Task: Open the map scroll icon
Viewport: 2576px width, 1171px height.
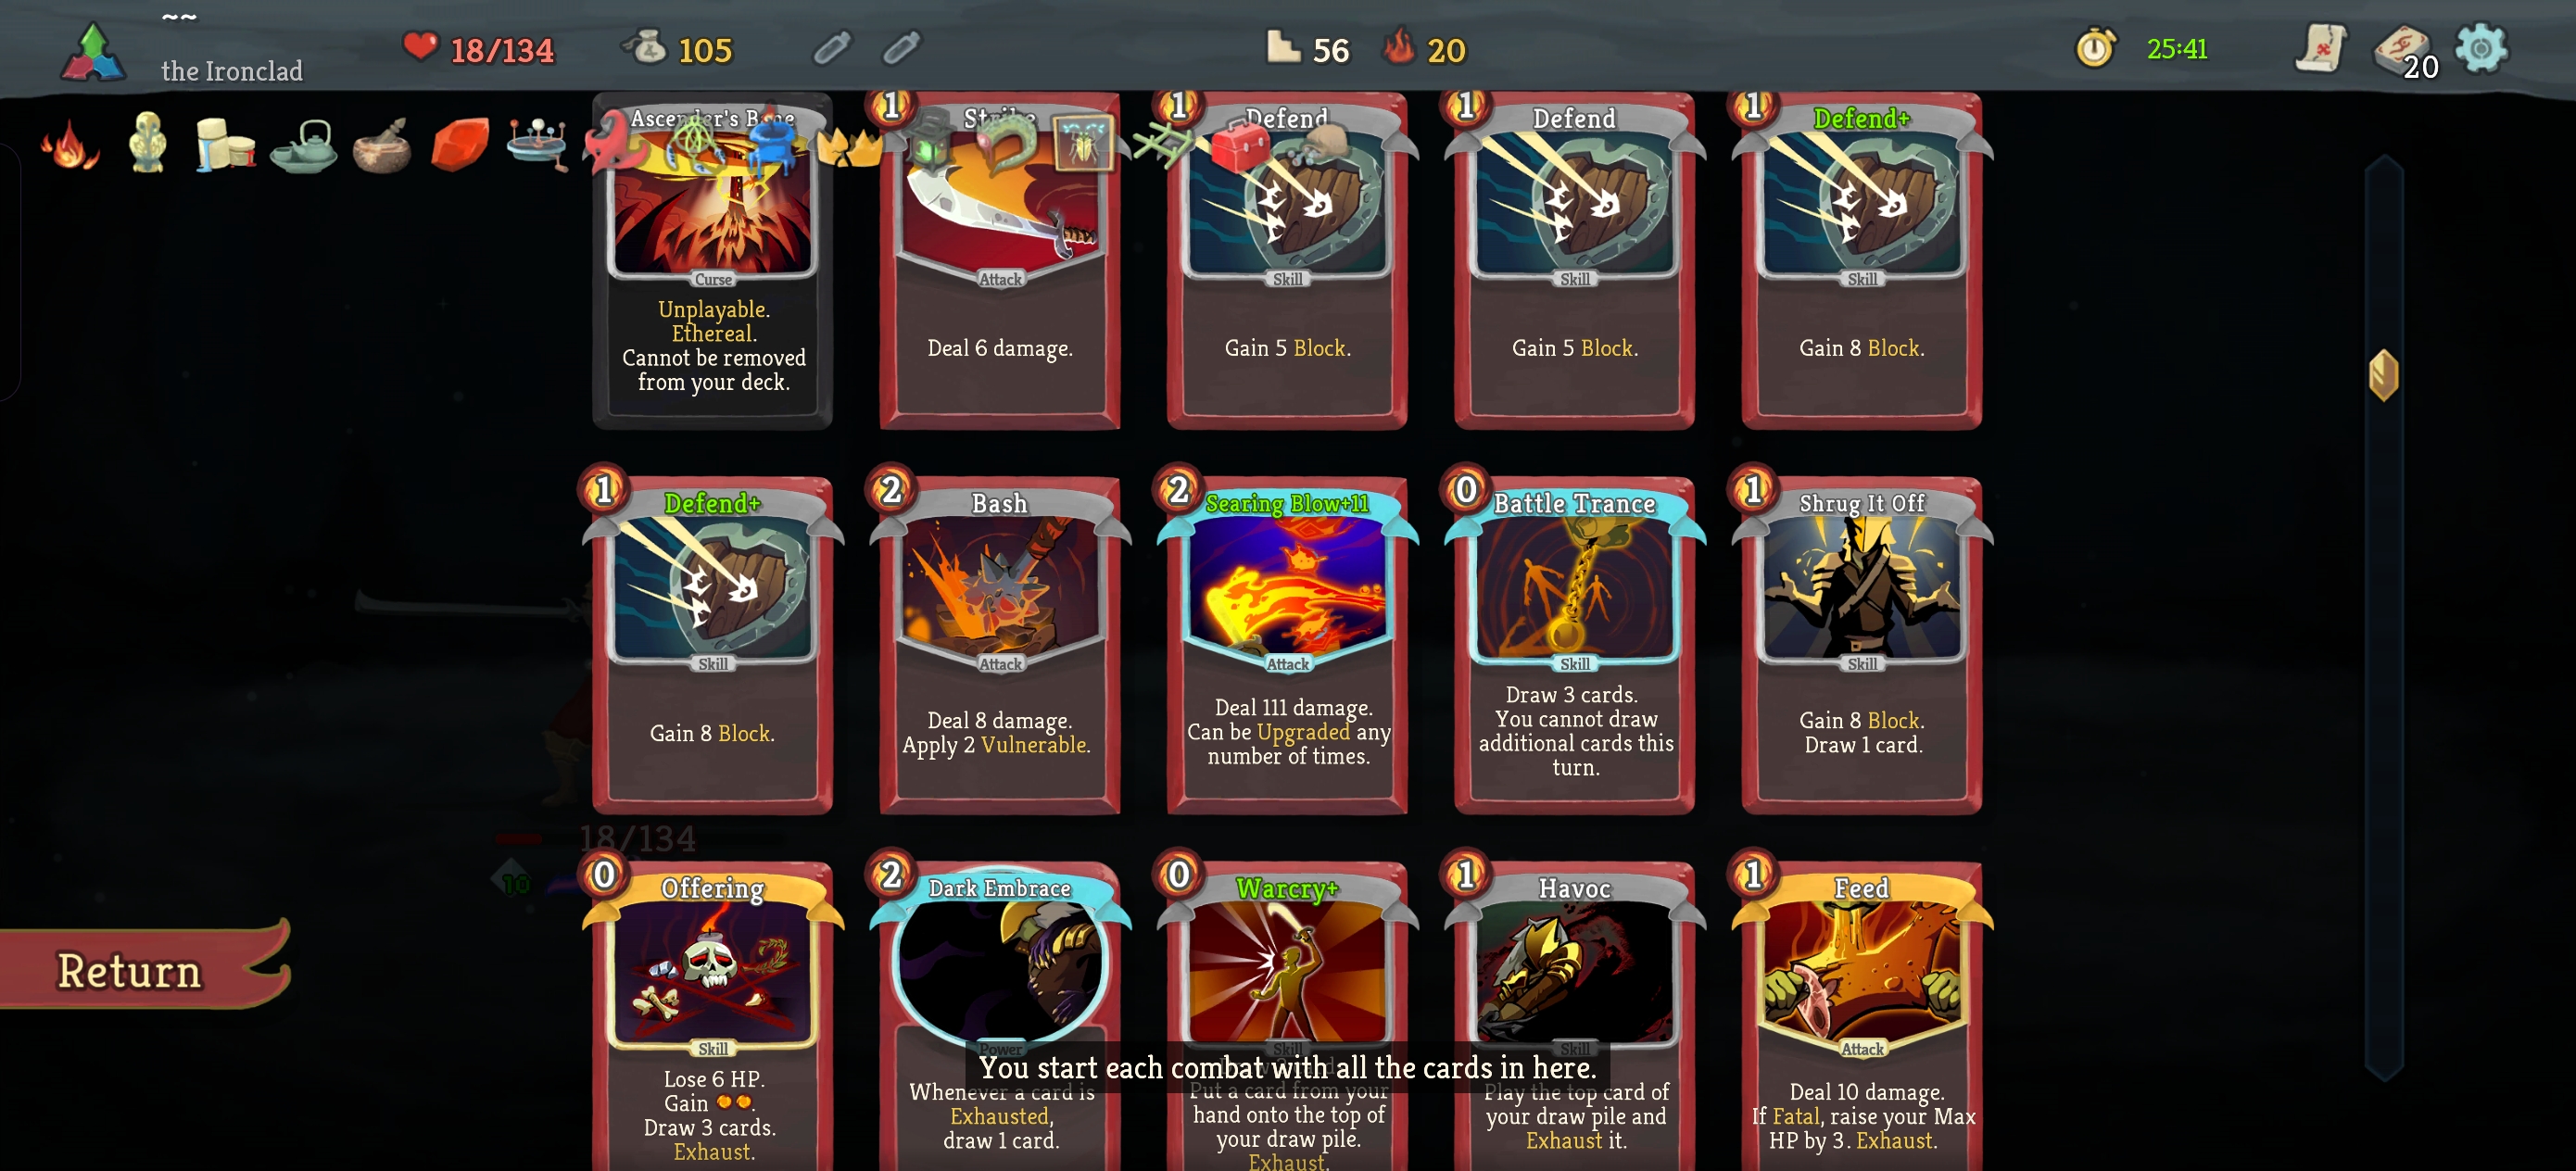Action: [x=2321, y=48]
